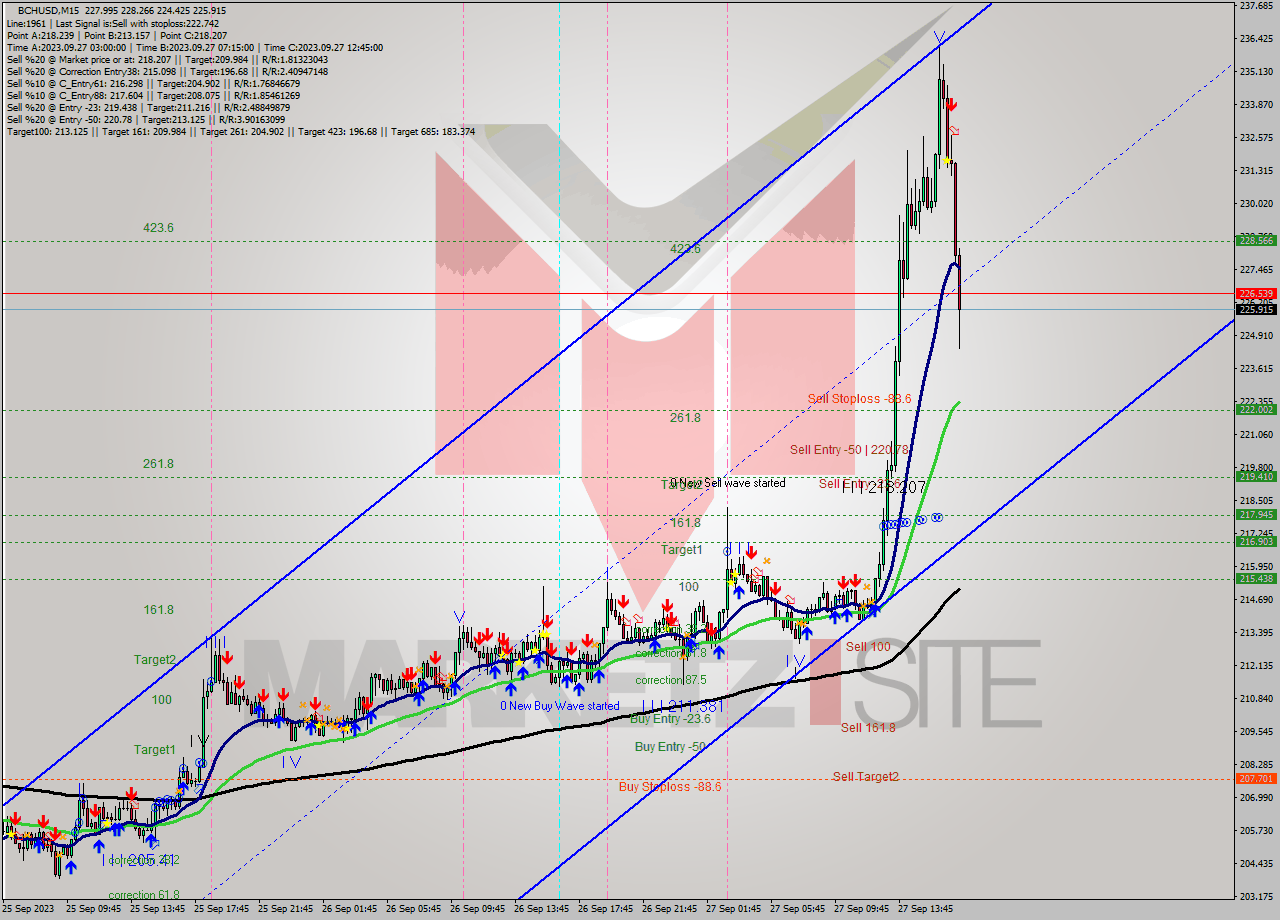Click the '26 Sep 09:45' time axis label
1280x920 pixels.
click(x=478, y=910)
